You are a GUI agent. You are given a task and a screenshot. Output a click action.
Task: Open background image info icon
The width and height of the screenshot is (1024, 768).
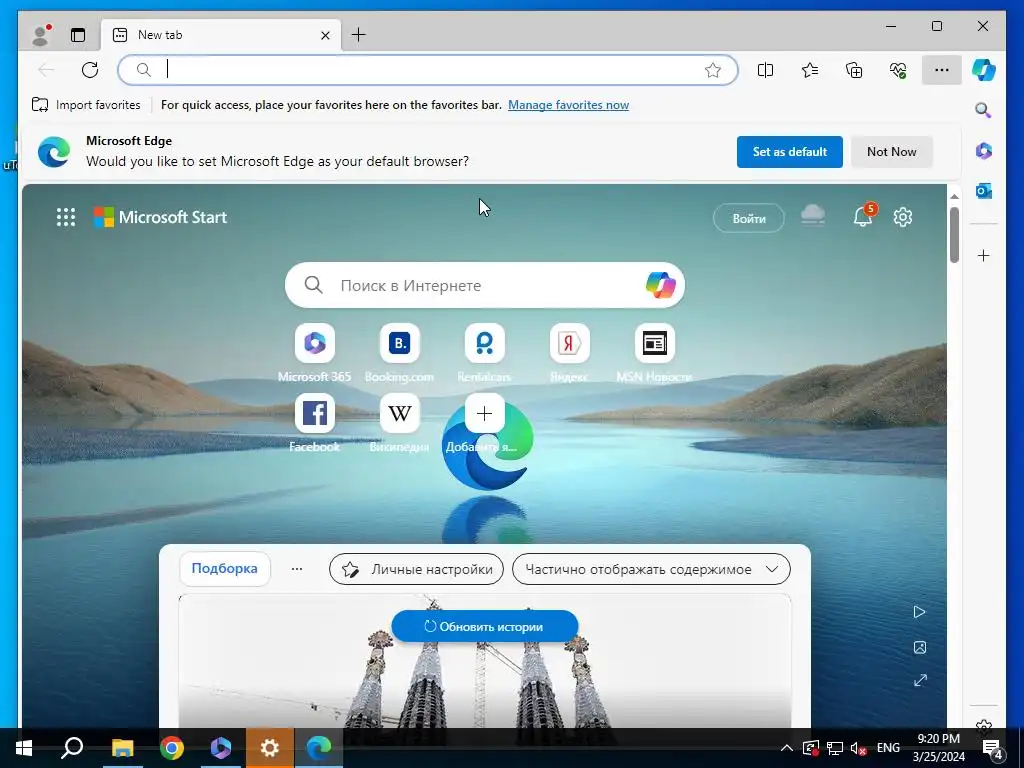[920, 647]
